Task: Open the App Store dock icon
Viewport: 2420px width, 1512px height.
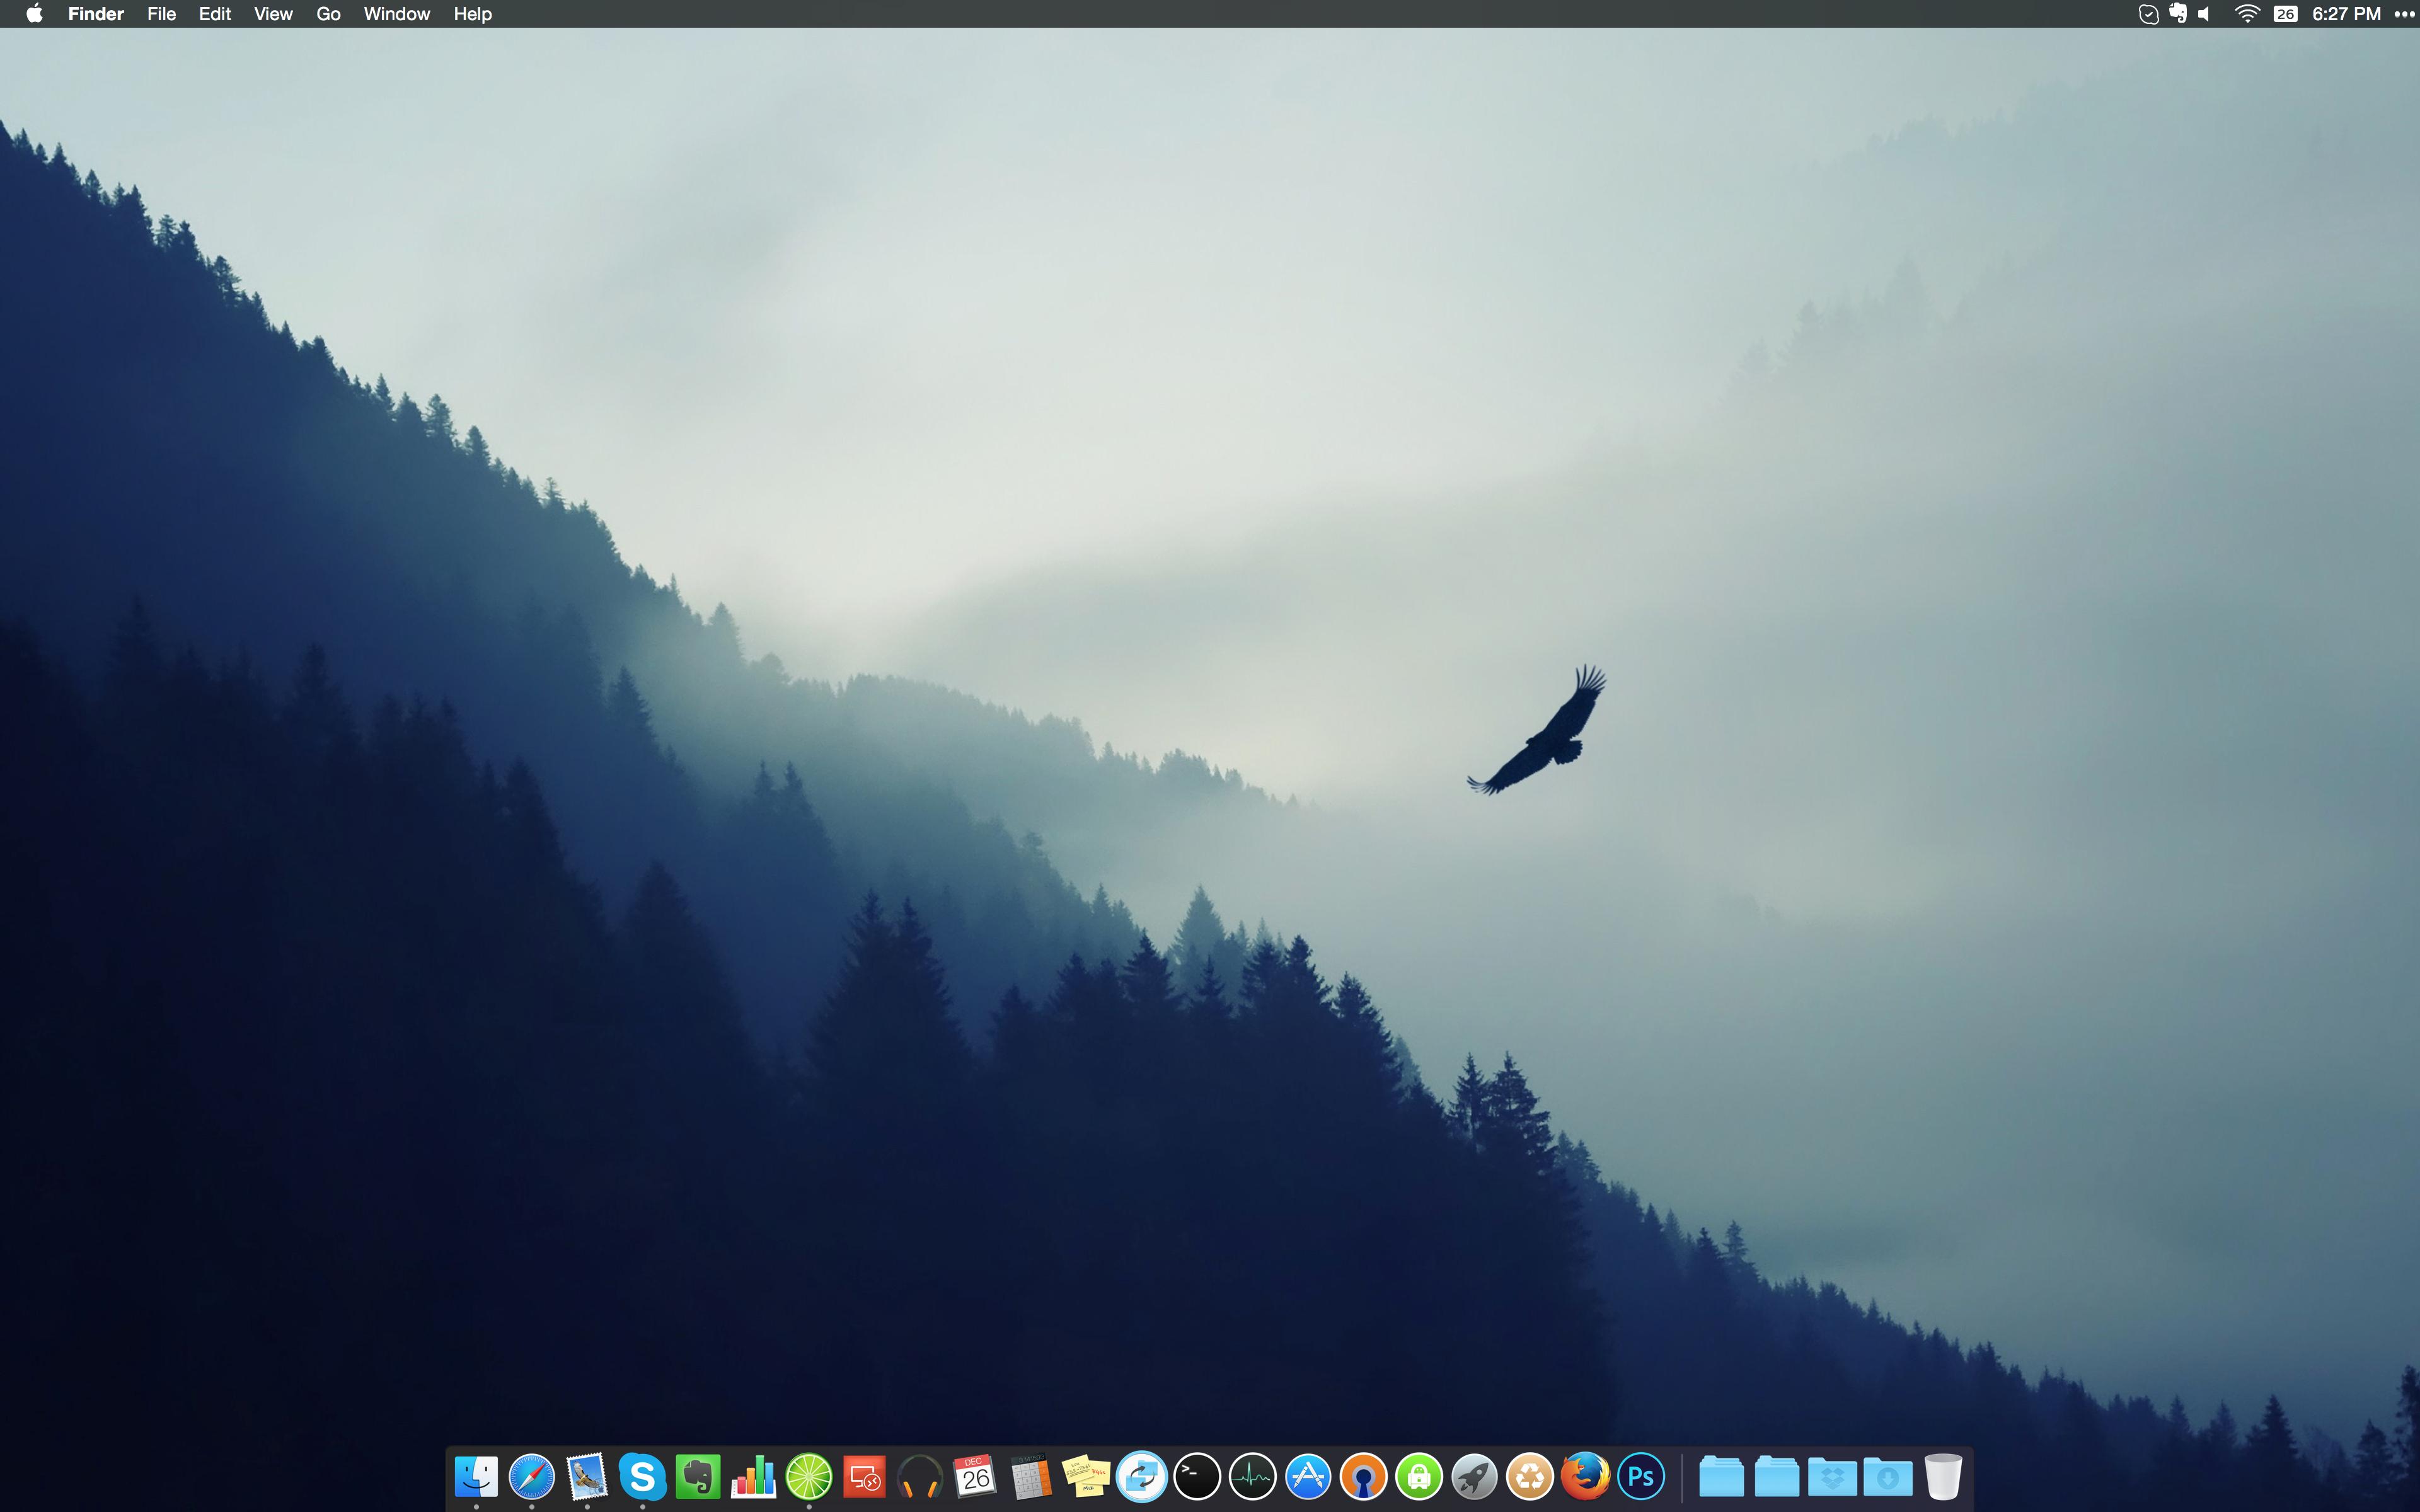Action: [x=1308, y=1476]
